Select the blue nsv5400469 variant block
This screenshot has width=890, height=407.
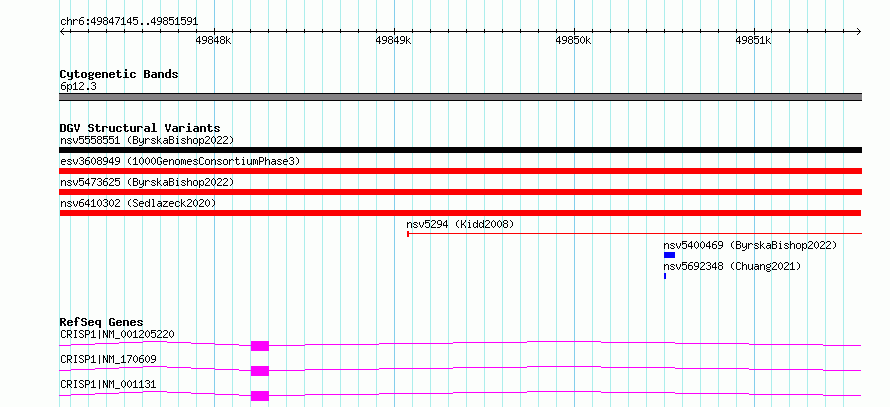669,255
